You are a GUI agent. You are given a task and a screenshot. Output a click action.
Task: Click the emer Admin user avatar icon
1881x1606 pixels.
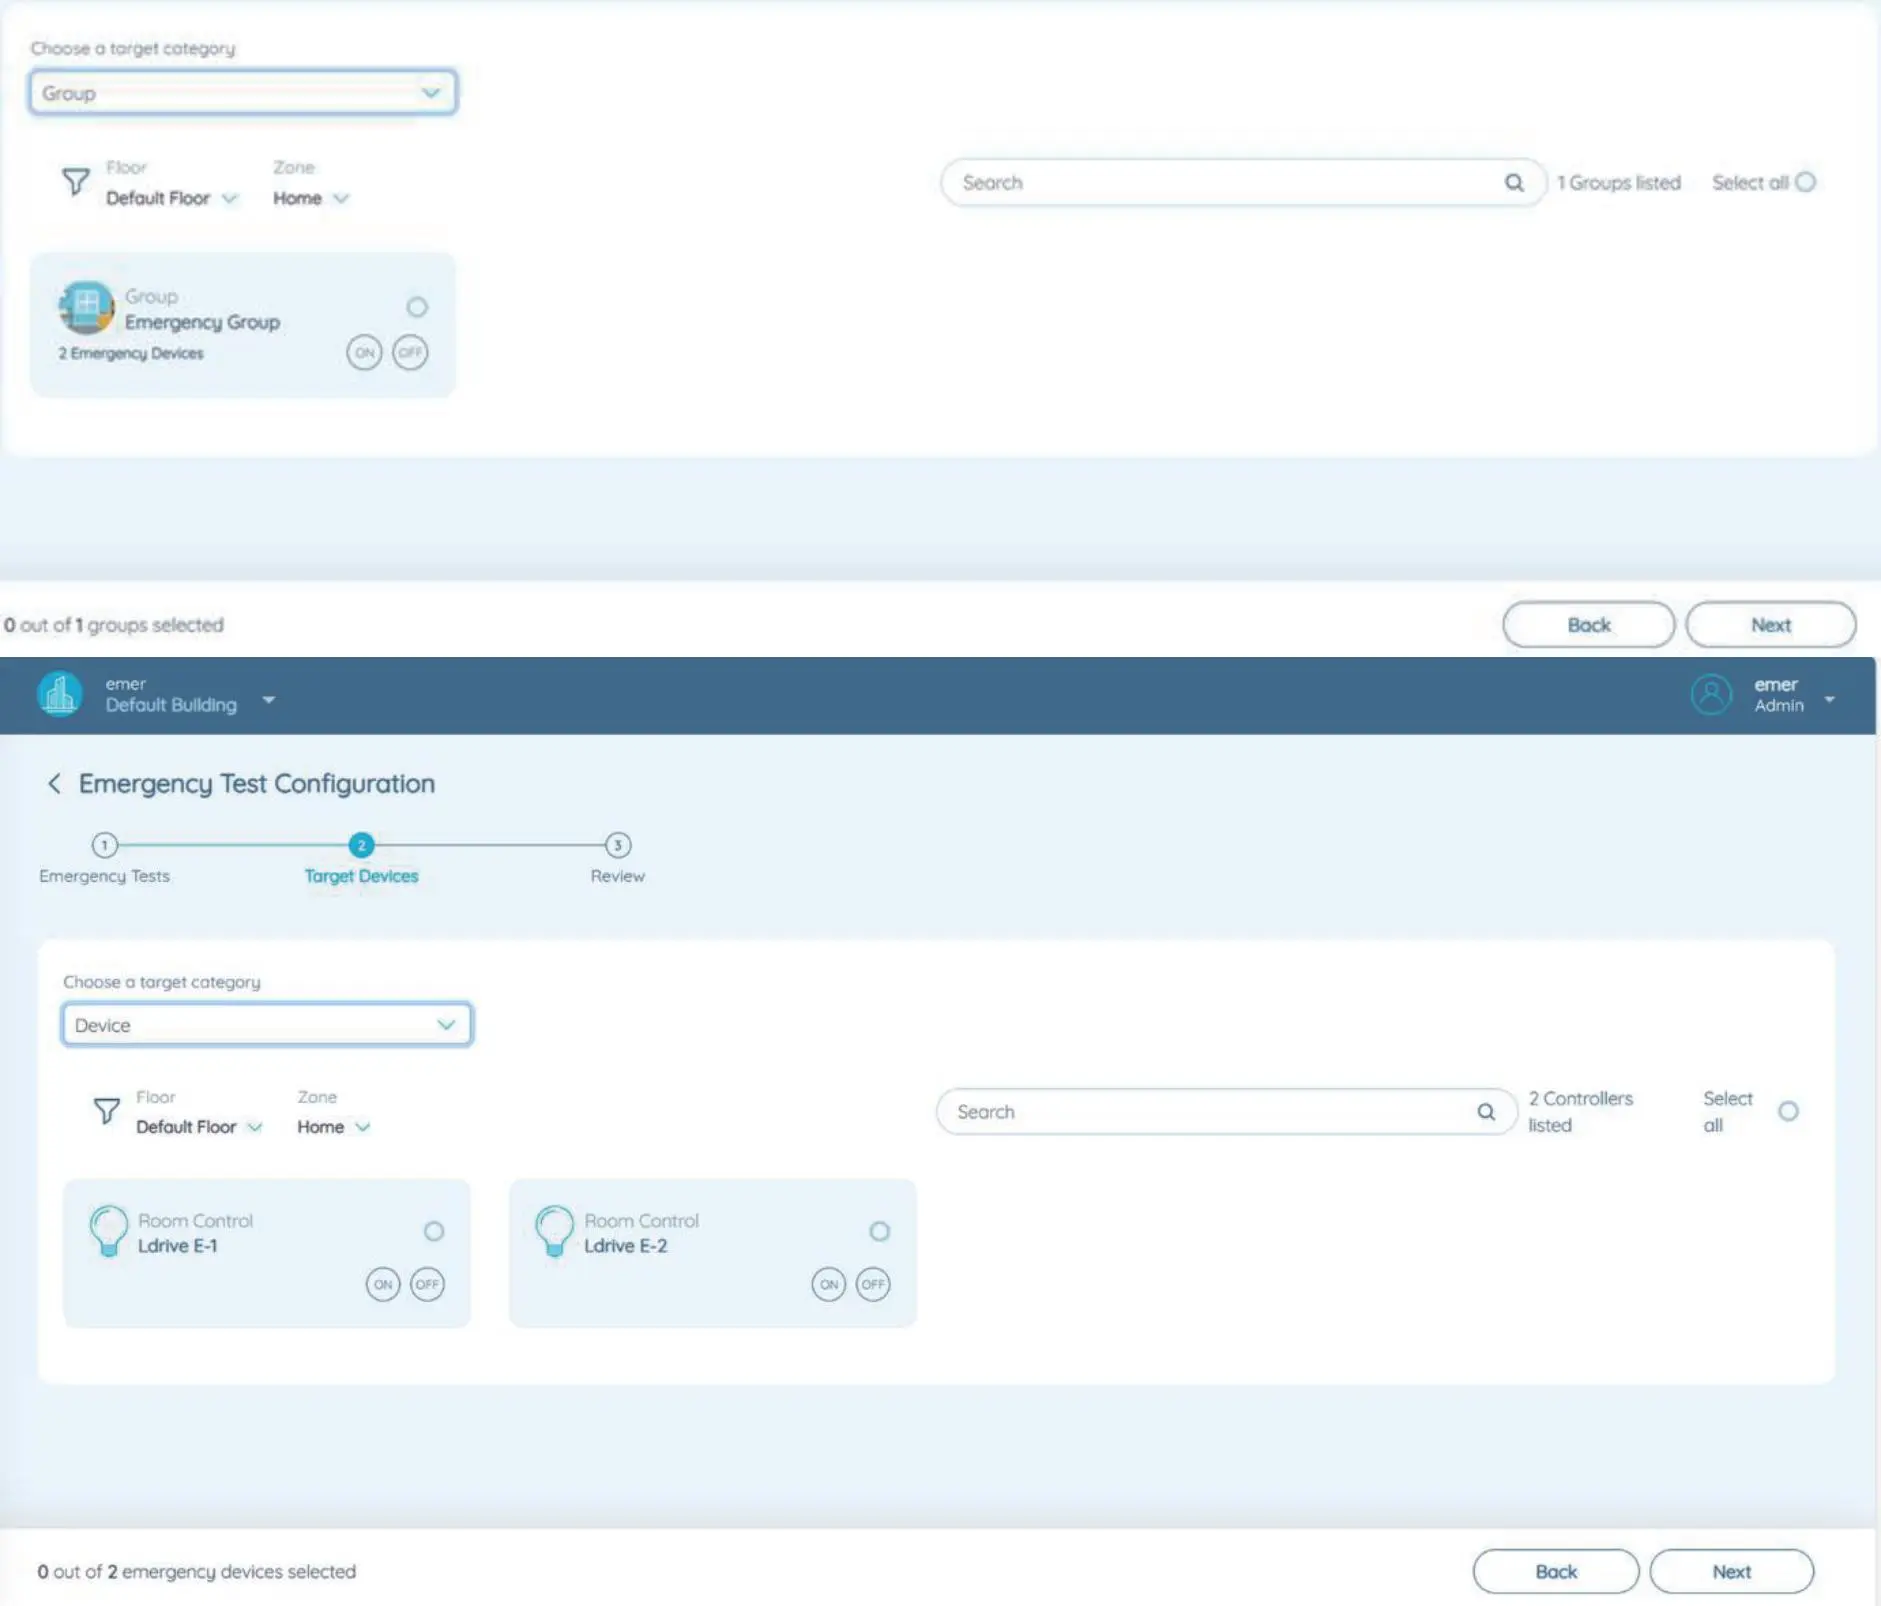[x=1711, y=695]
